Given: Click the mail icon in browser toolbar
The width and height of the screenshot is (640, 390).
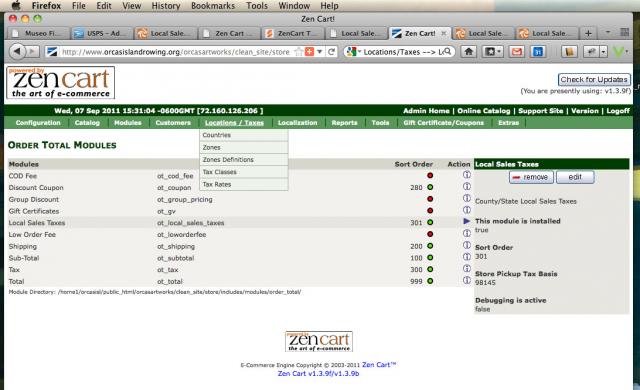Looking at the screenshot, I should tap(516, 52).
